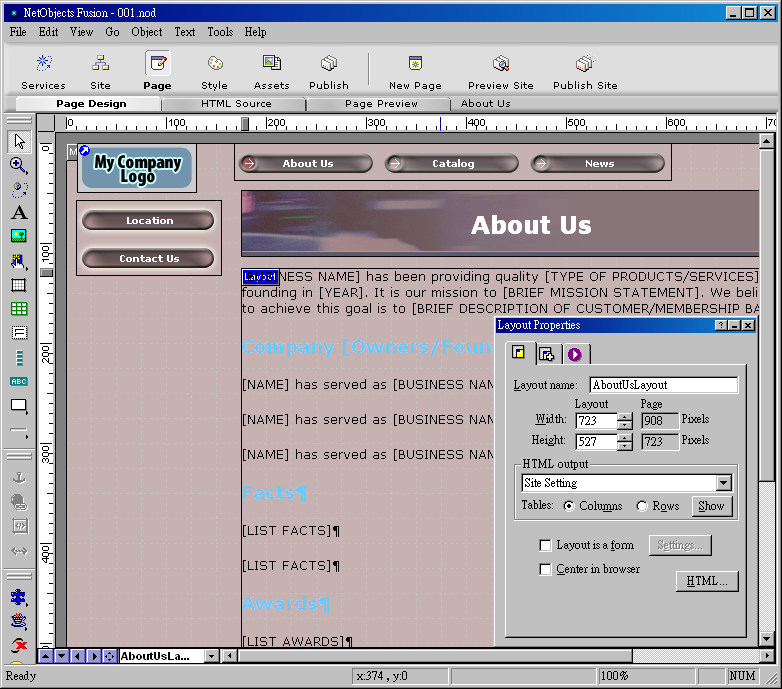Click the Publish Site icon
The image size is (782, 689).
click(585, 72)
